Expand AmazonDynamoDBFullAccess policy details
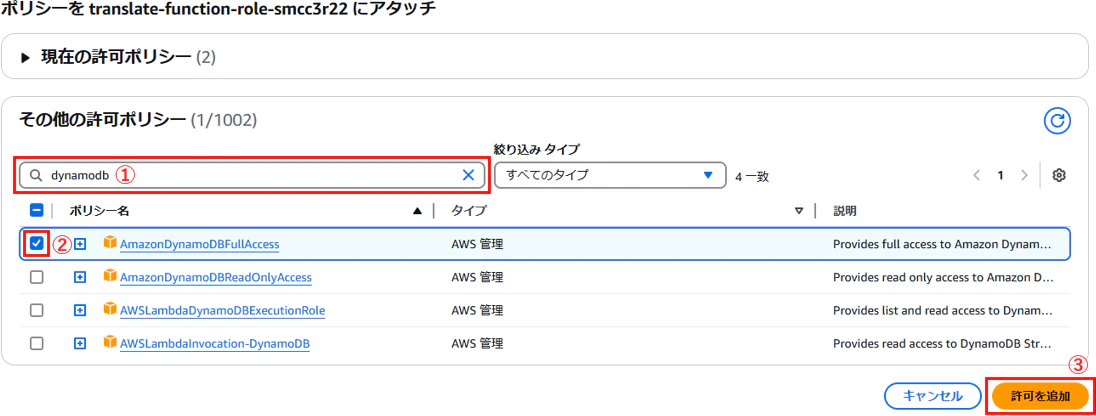 80,244
